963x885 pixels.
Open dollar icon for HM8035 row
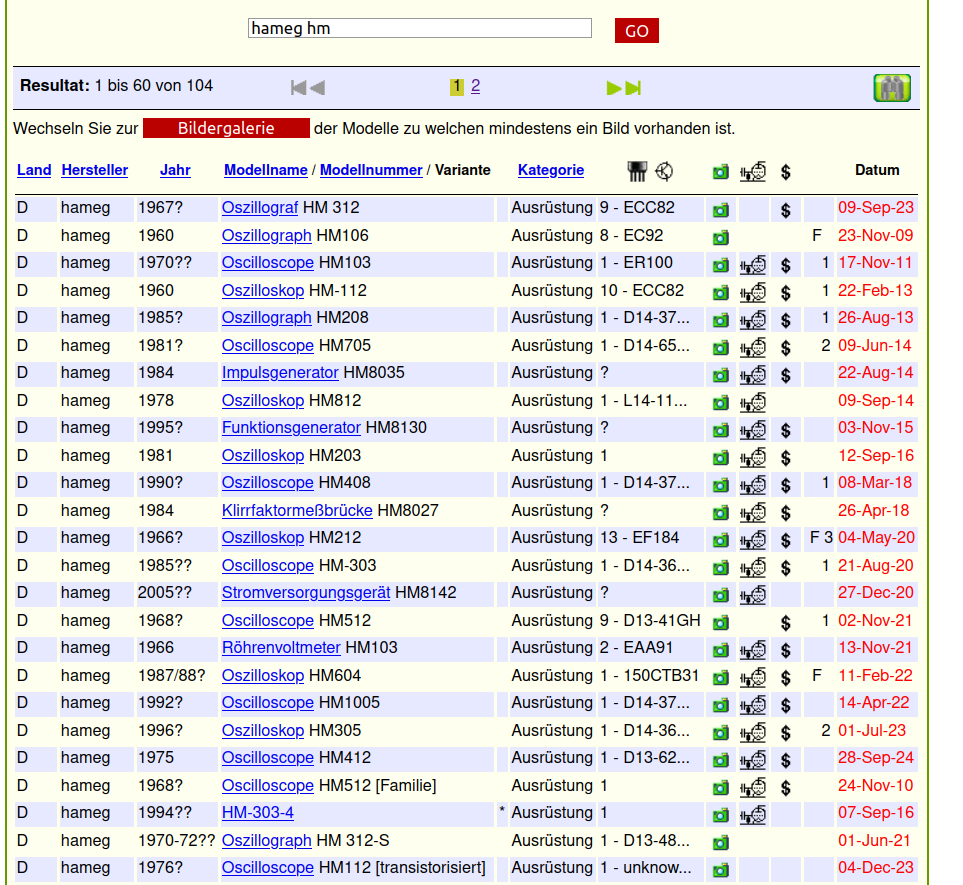[x=786, y=375]
